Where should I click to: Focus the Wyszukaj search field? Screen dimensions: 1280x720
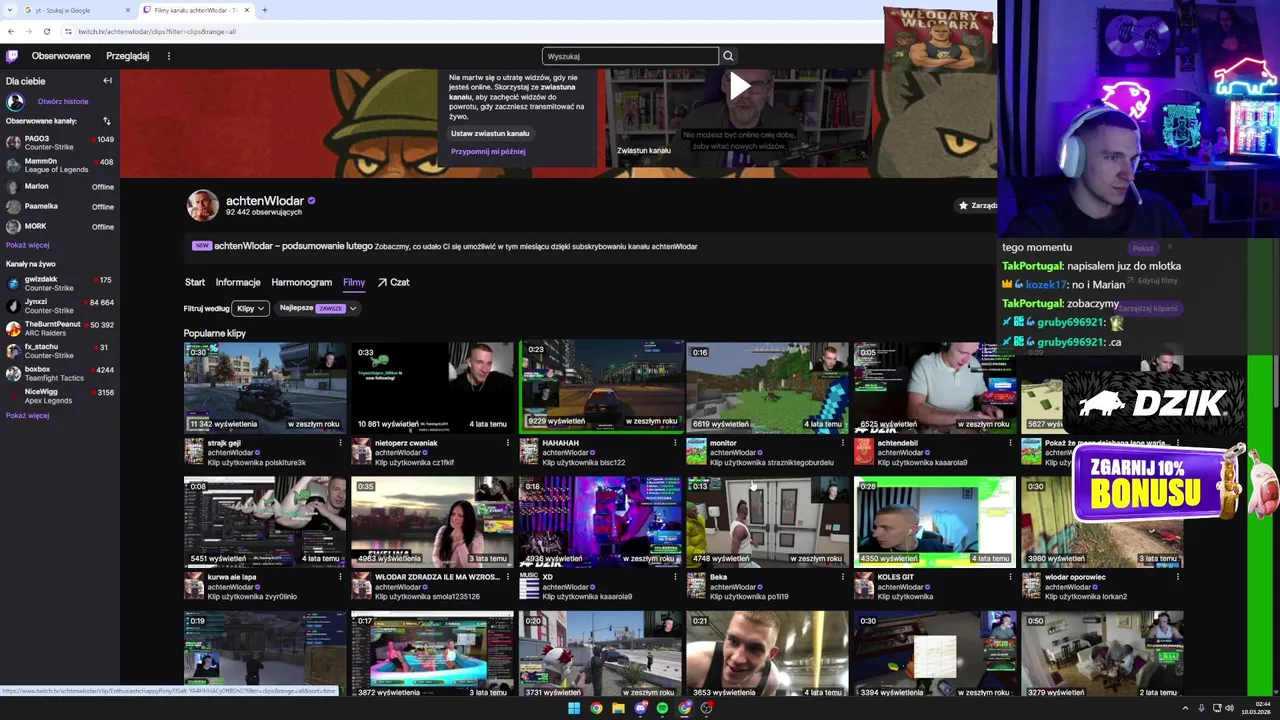[630, 56]
